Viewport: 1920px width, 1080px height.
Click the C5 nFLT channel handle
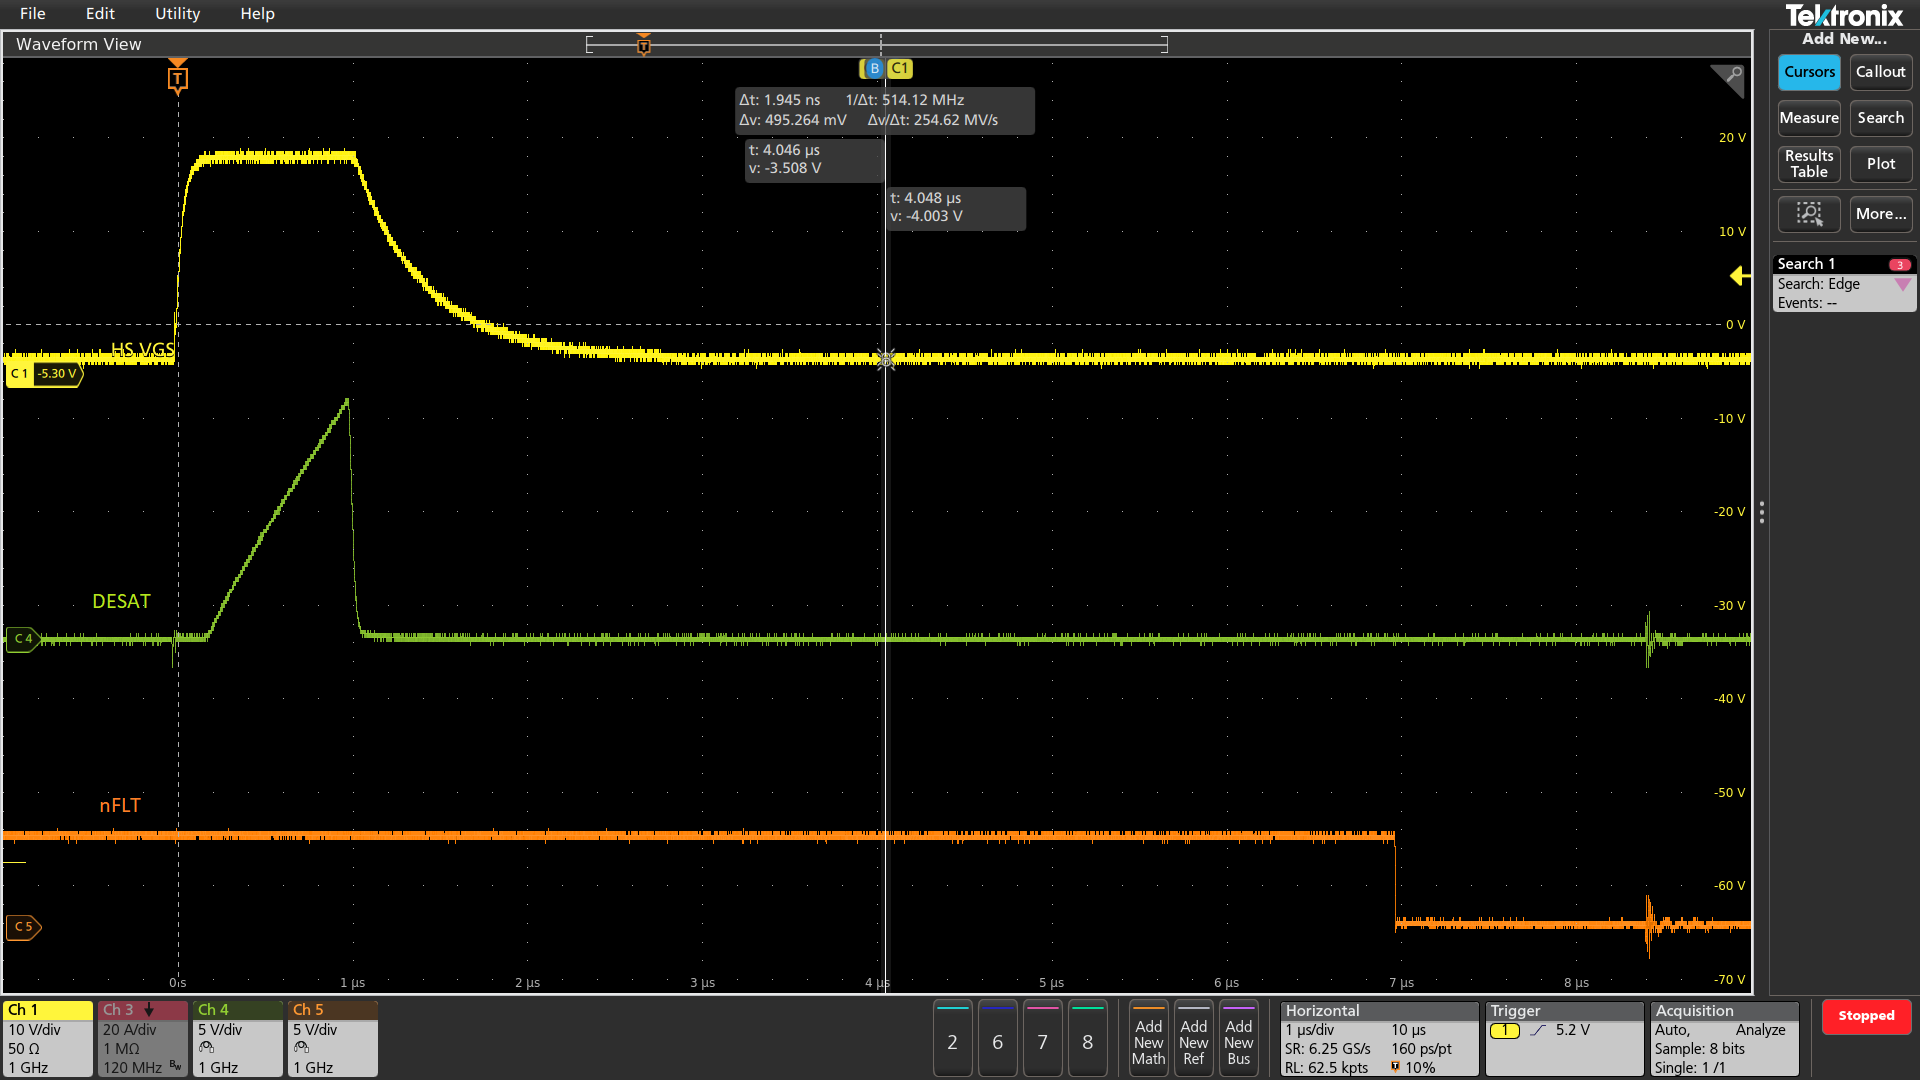[x=22, y=927]
